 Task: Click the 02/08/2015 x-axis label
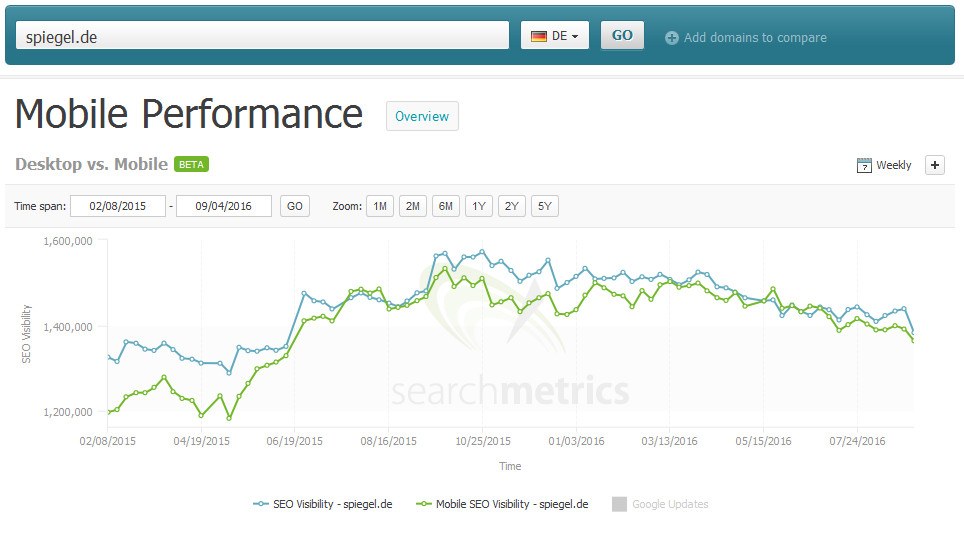tap(108, 441)
